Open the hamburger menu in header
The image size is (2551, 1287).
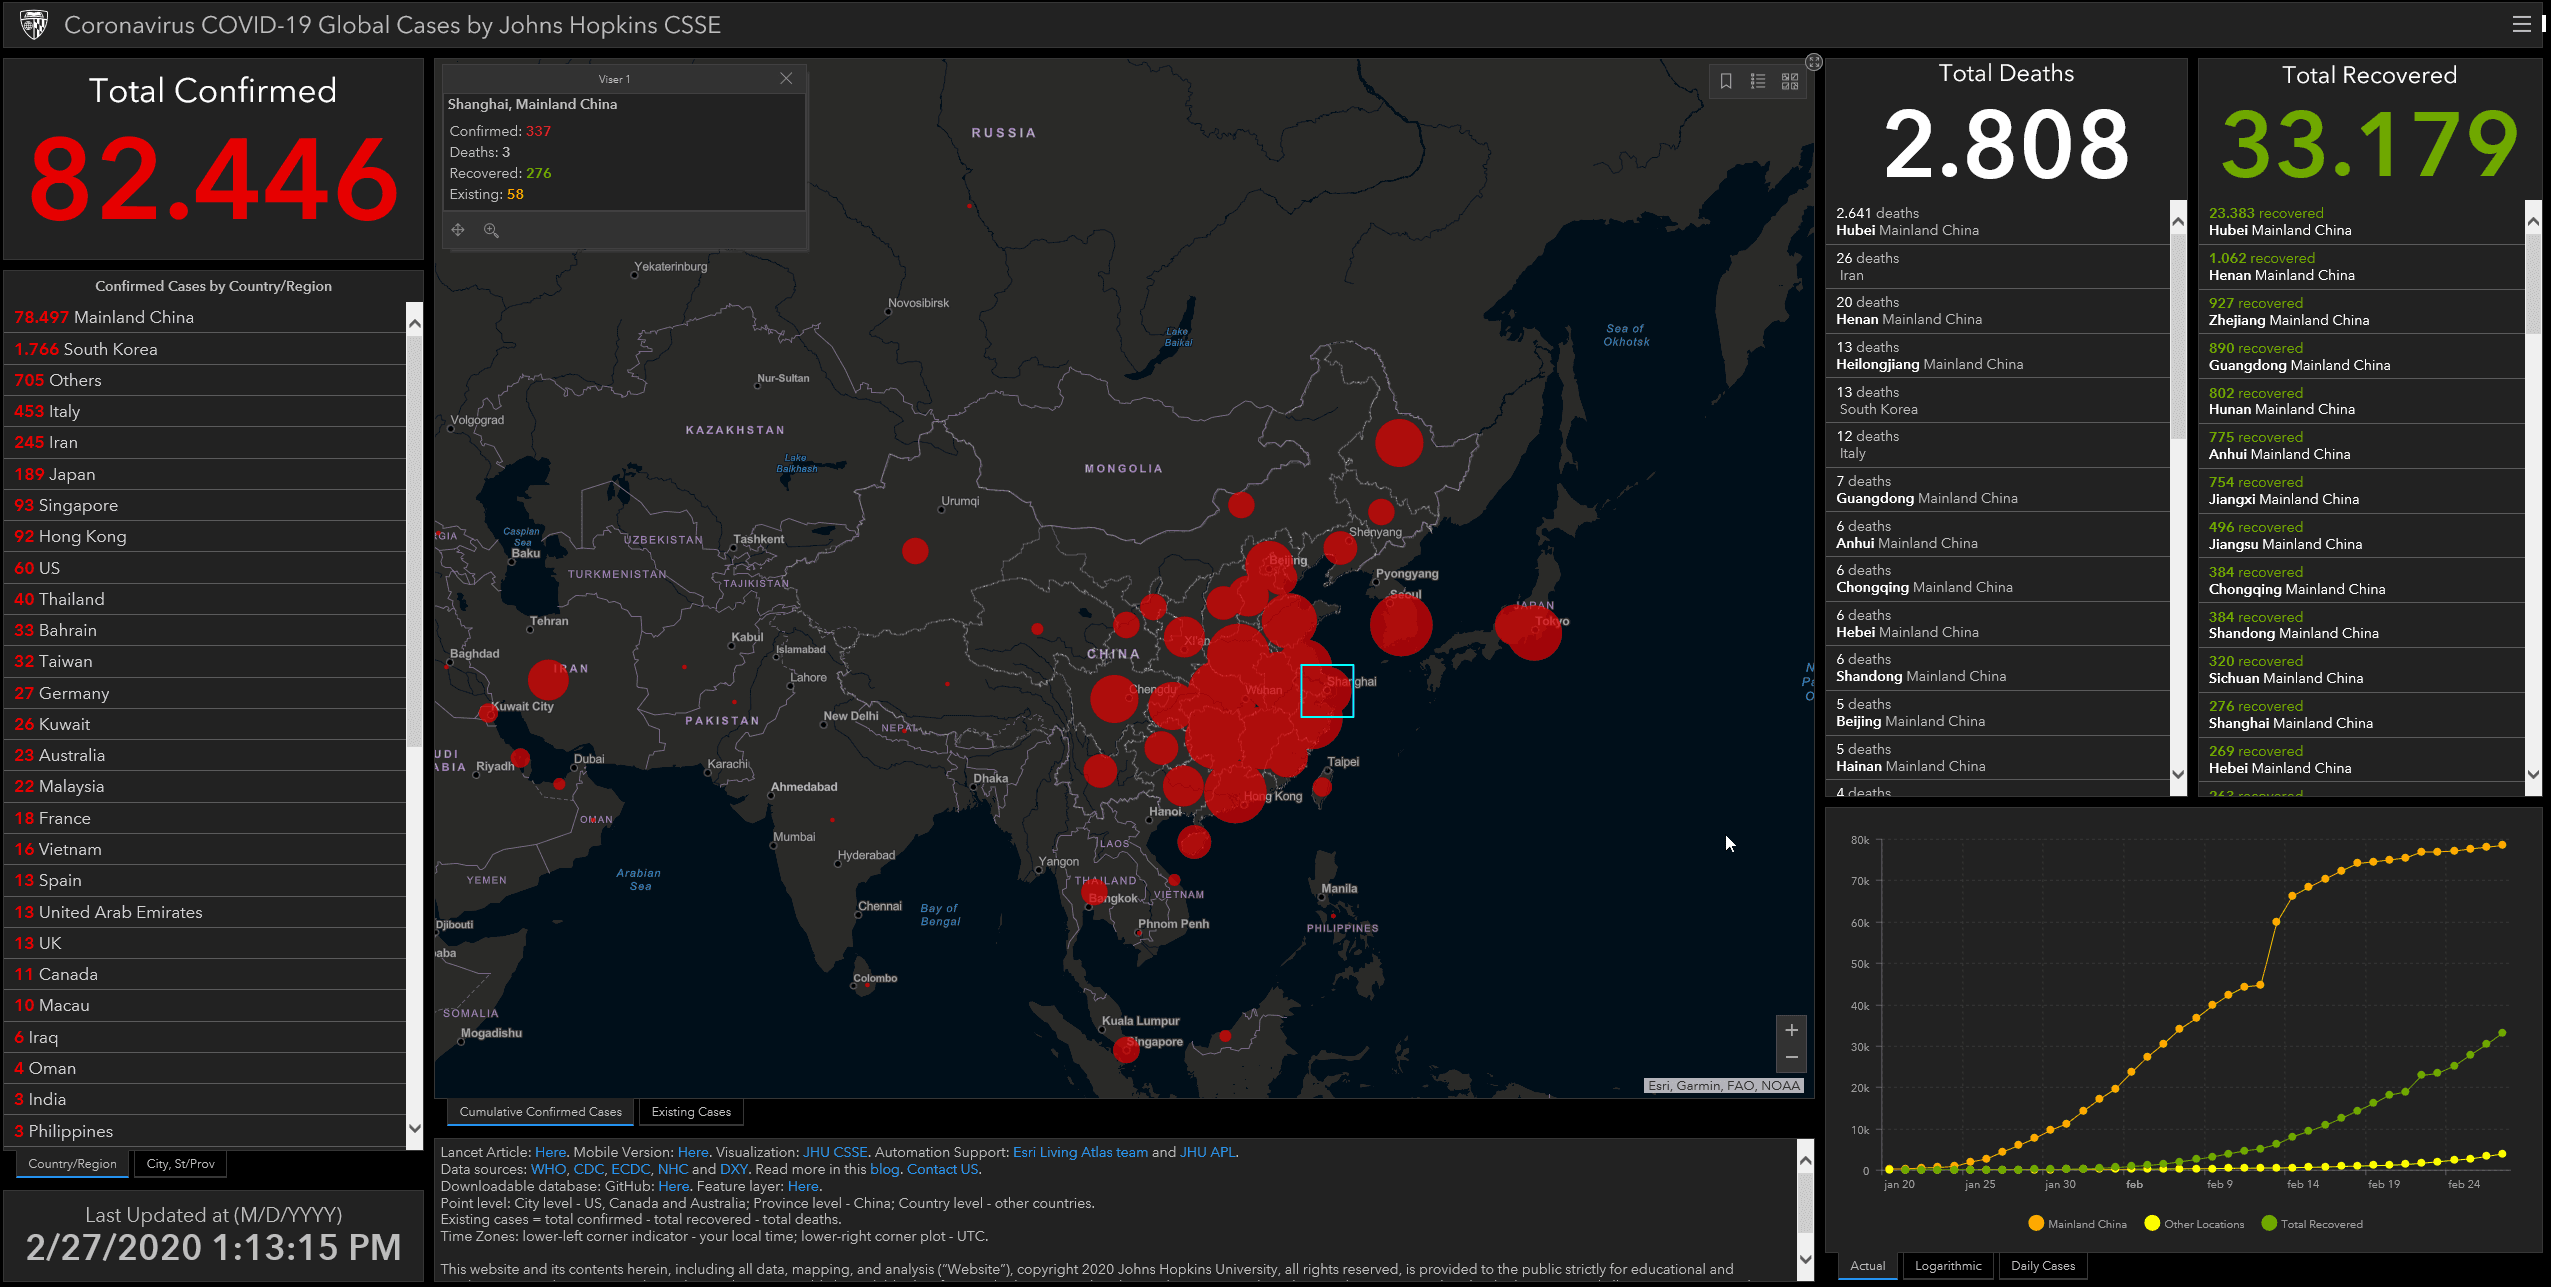pos(2521,24)
